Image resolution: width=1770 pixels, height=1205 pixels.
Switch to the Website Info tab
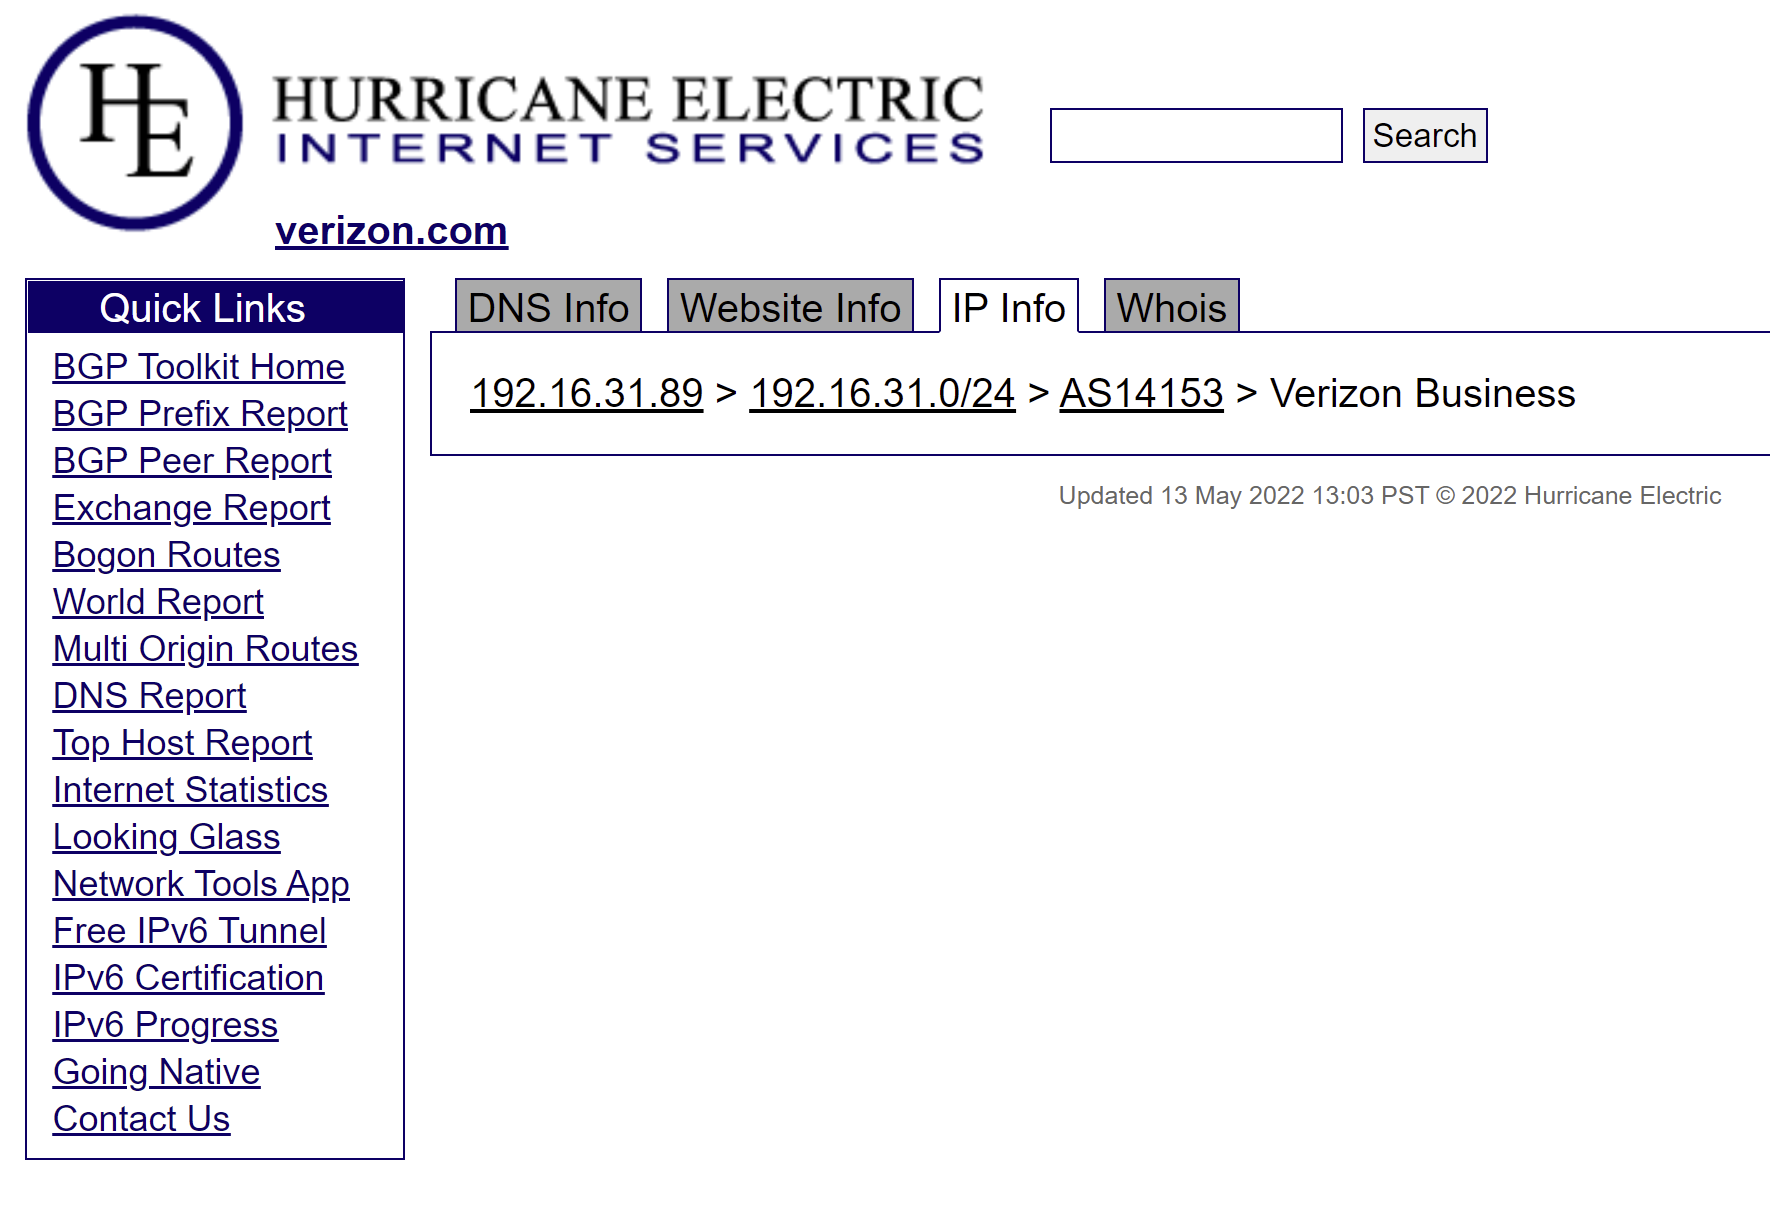[x=790, y=307]
